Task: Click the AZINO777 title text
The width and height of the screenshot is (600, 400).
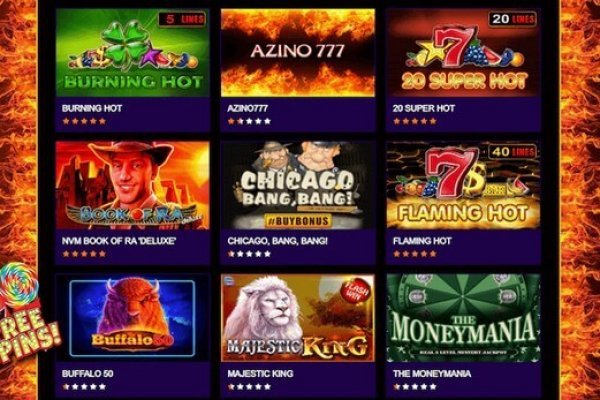Action: (x=247, y=108)
